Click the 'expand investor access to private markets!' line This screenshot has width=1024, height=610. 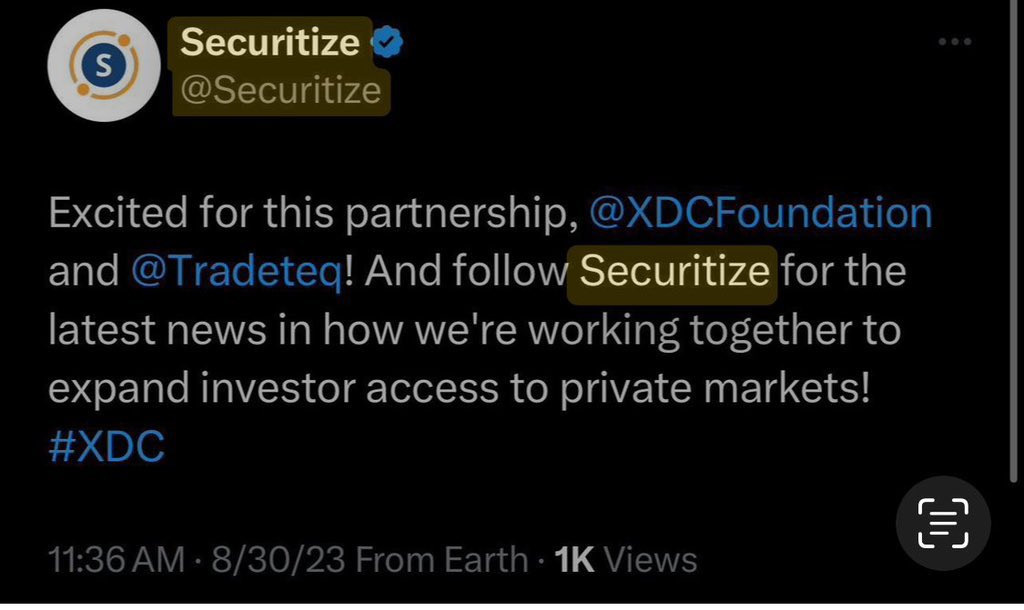pos(460,389)
